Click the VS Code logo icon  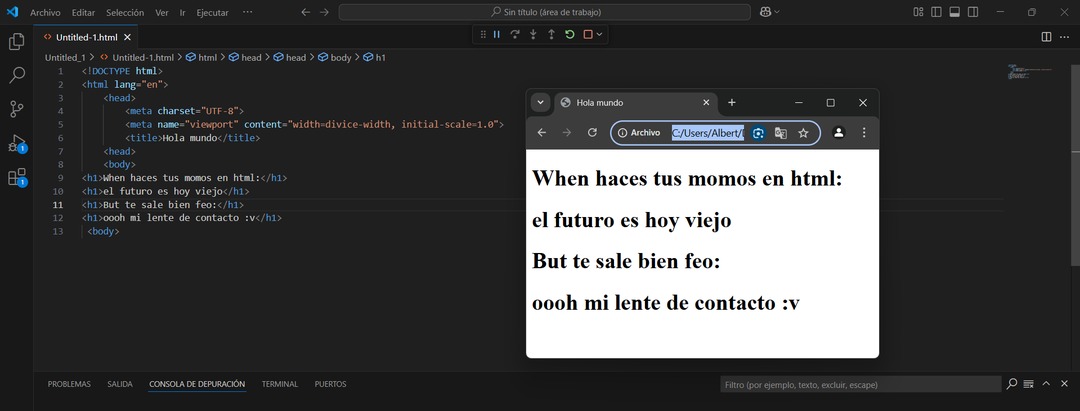pos(12,12)
